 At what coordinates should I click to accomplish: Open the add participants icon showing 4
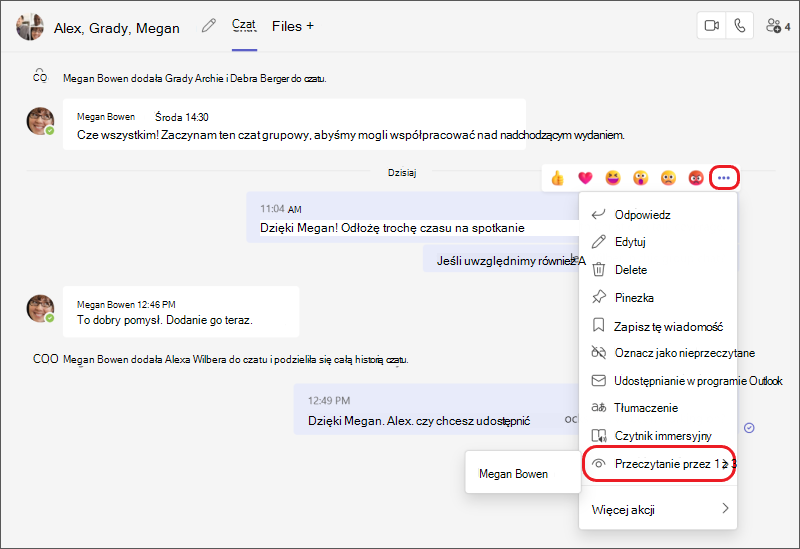tap(778, 26)
